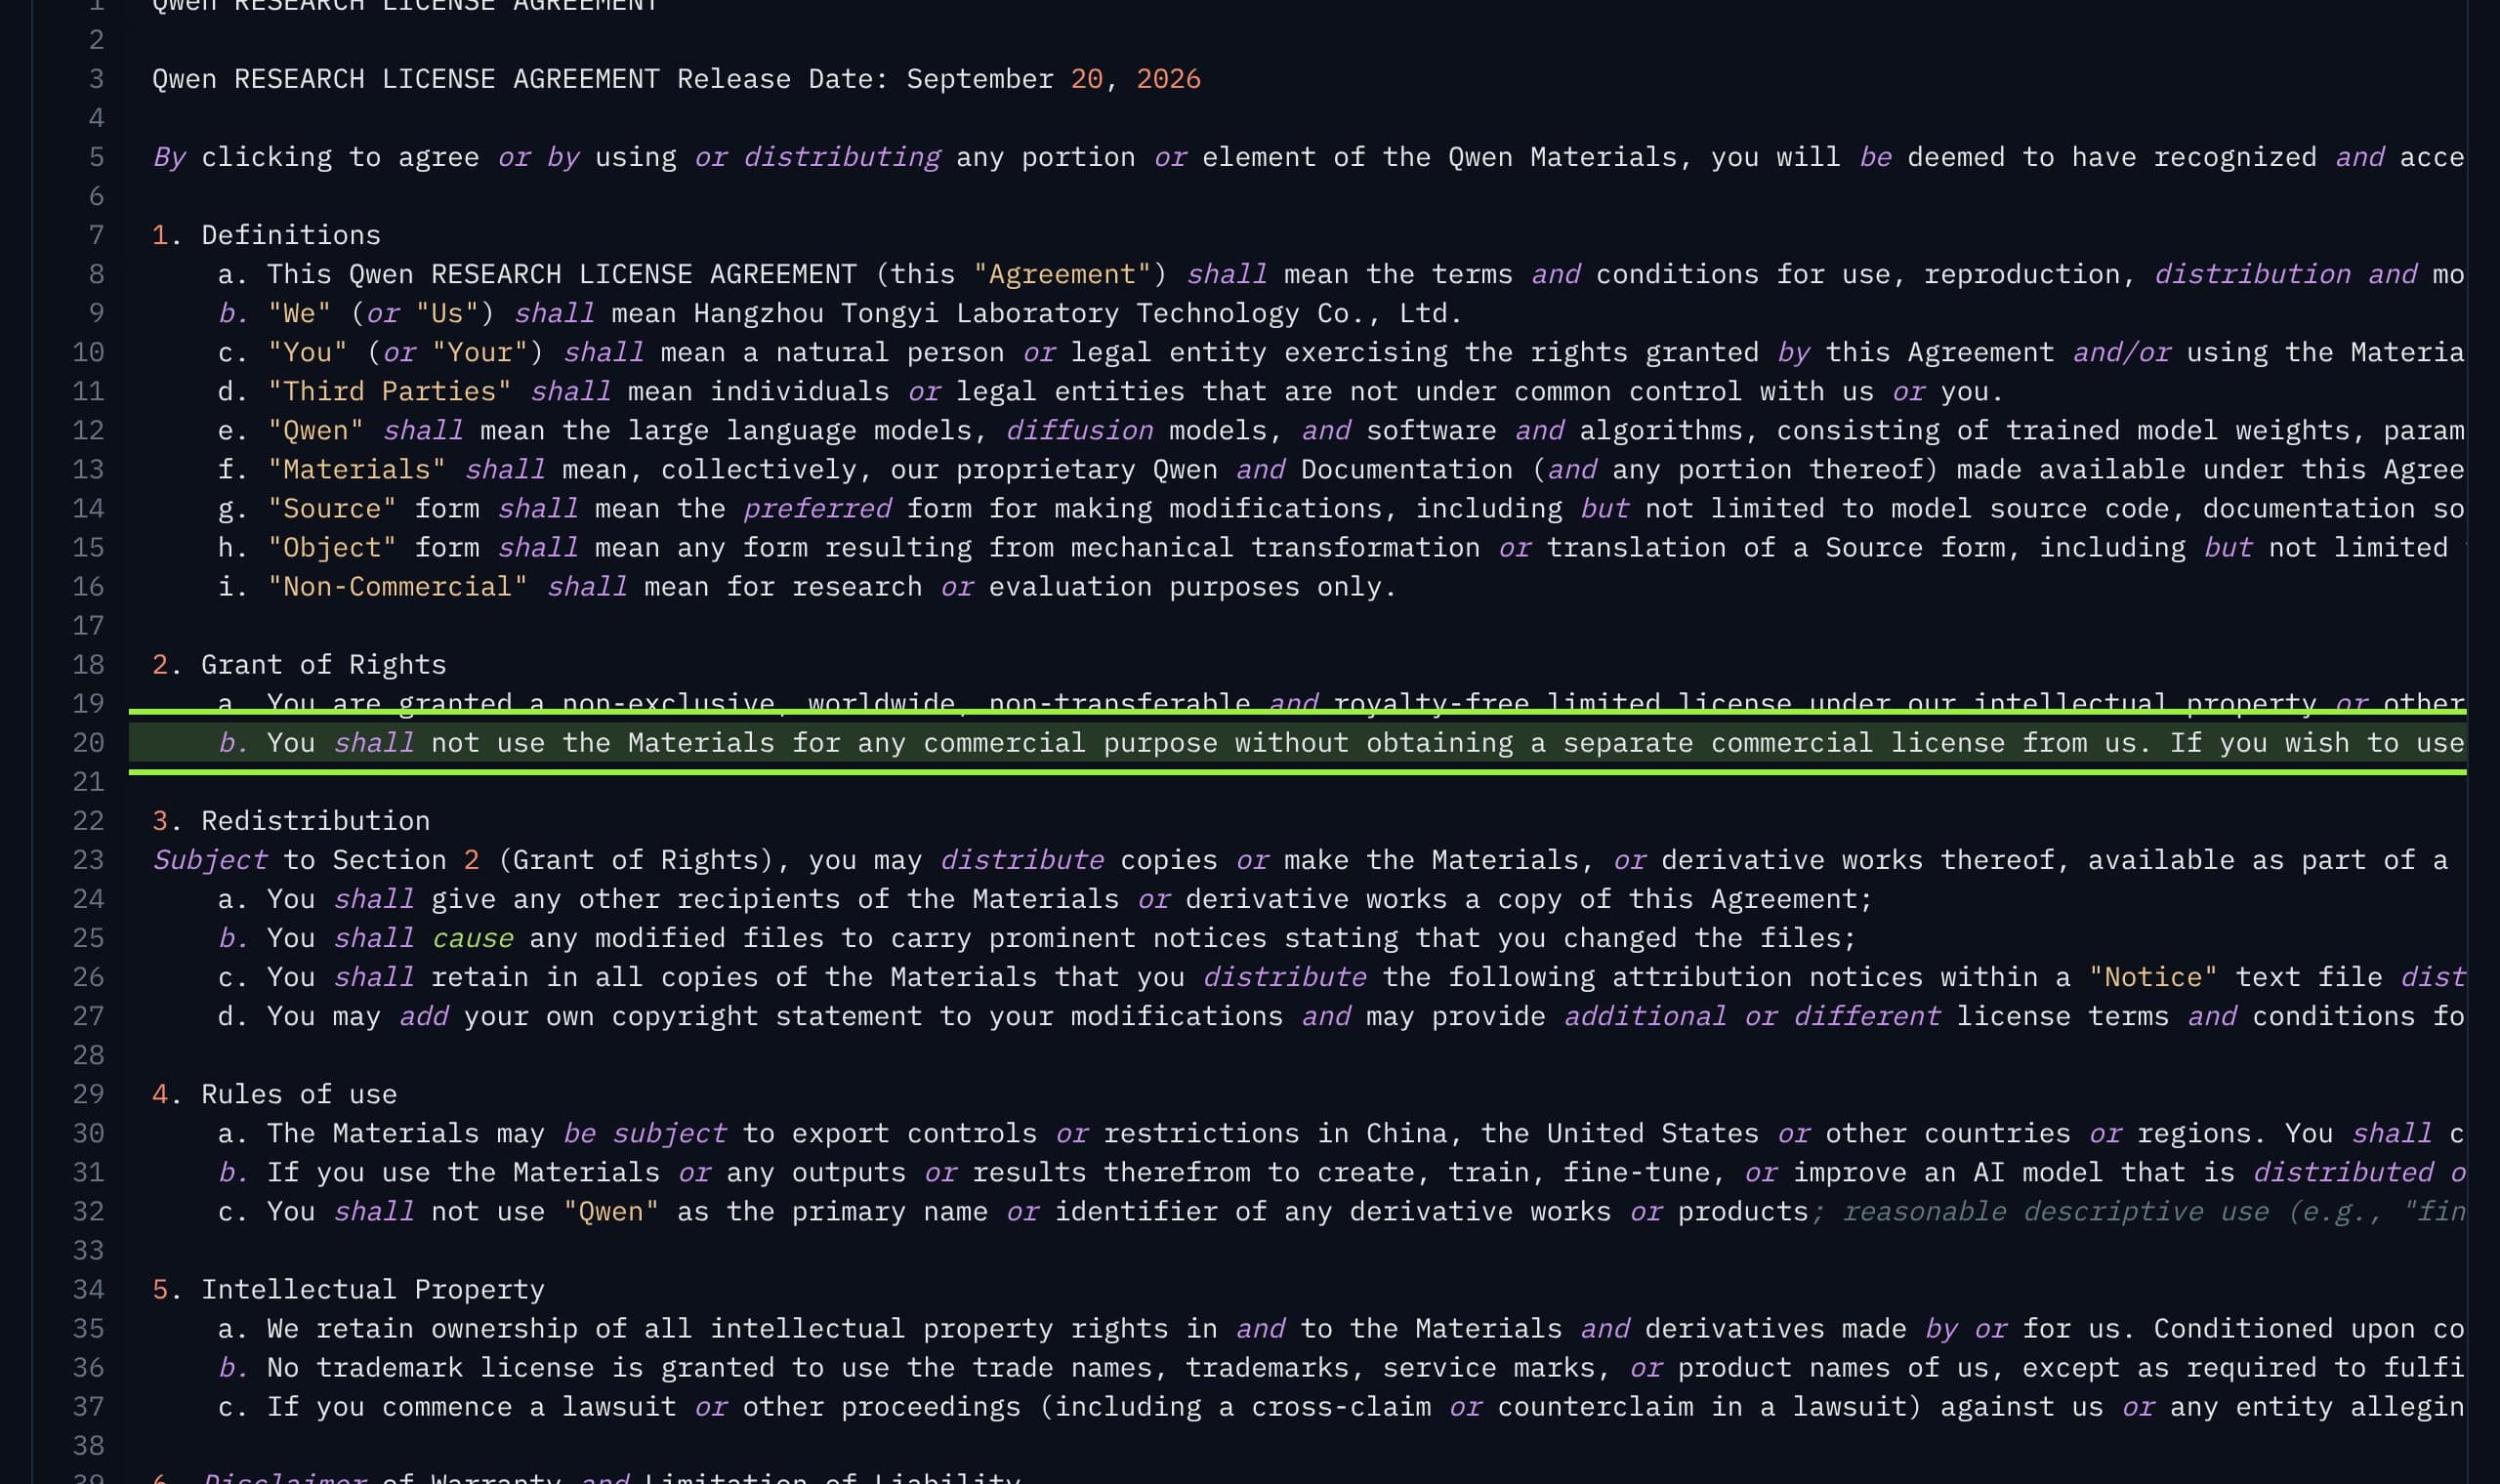This screenshot has width=2500, height=1484.
Task: Click line "a. The Materials may be subject to export"
Action: [x=1341, y=1133]
